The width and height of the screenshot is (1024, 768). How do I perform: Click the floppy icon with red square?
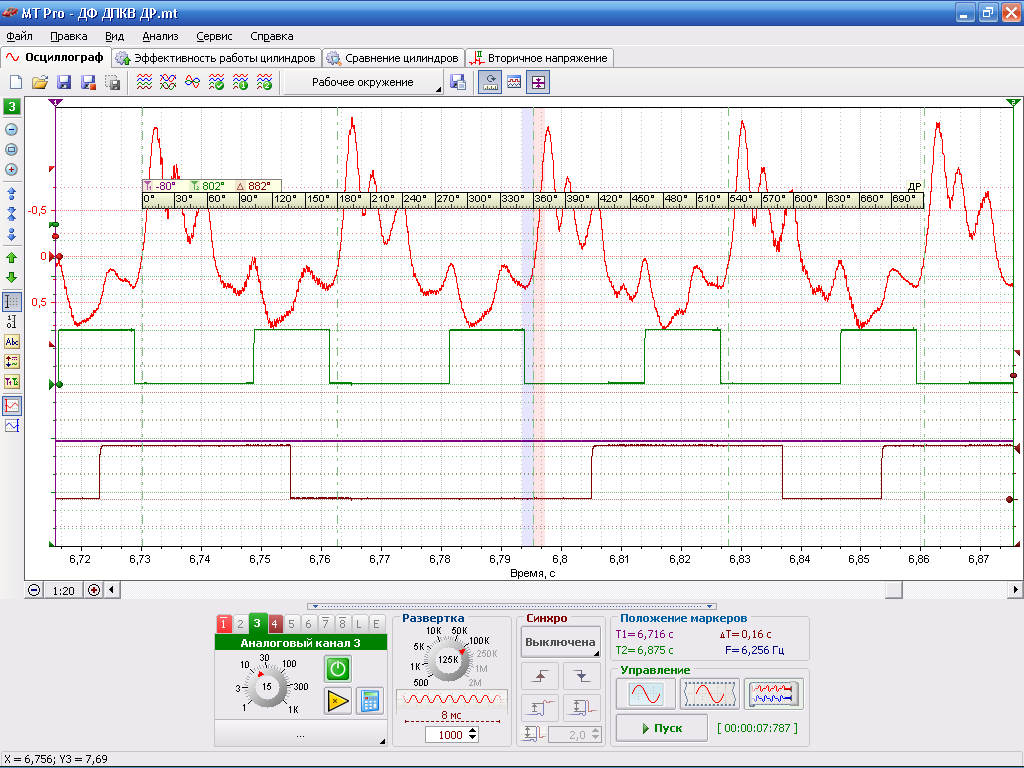[x=88, y=82]
